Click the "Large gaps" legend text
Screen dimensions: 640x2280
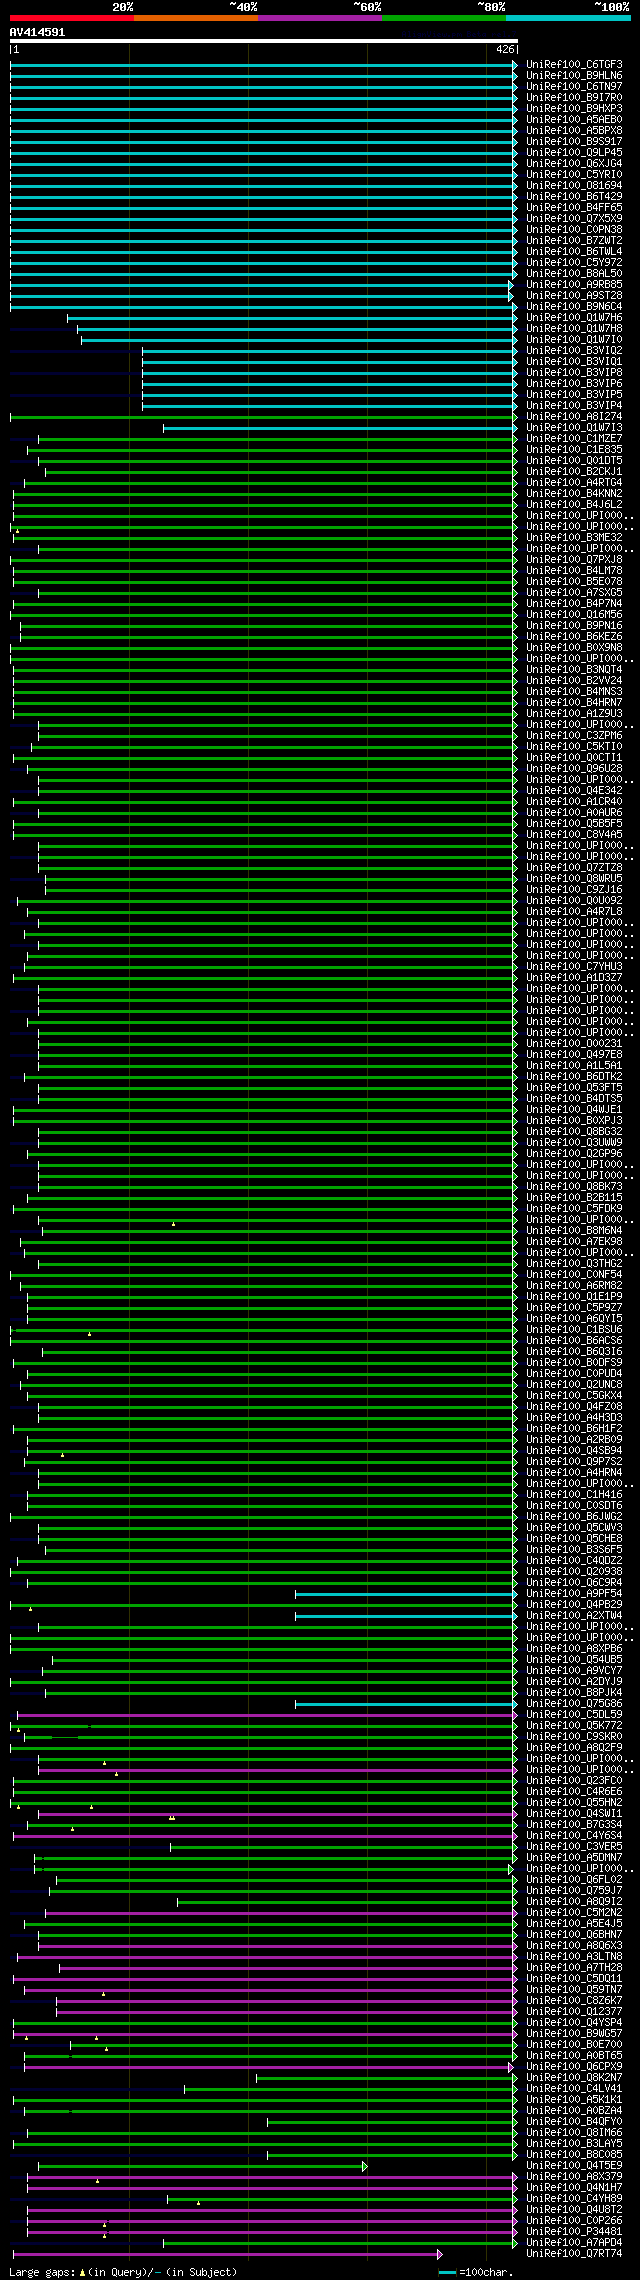coord(43,2273)
